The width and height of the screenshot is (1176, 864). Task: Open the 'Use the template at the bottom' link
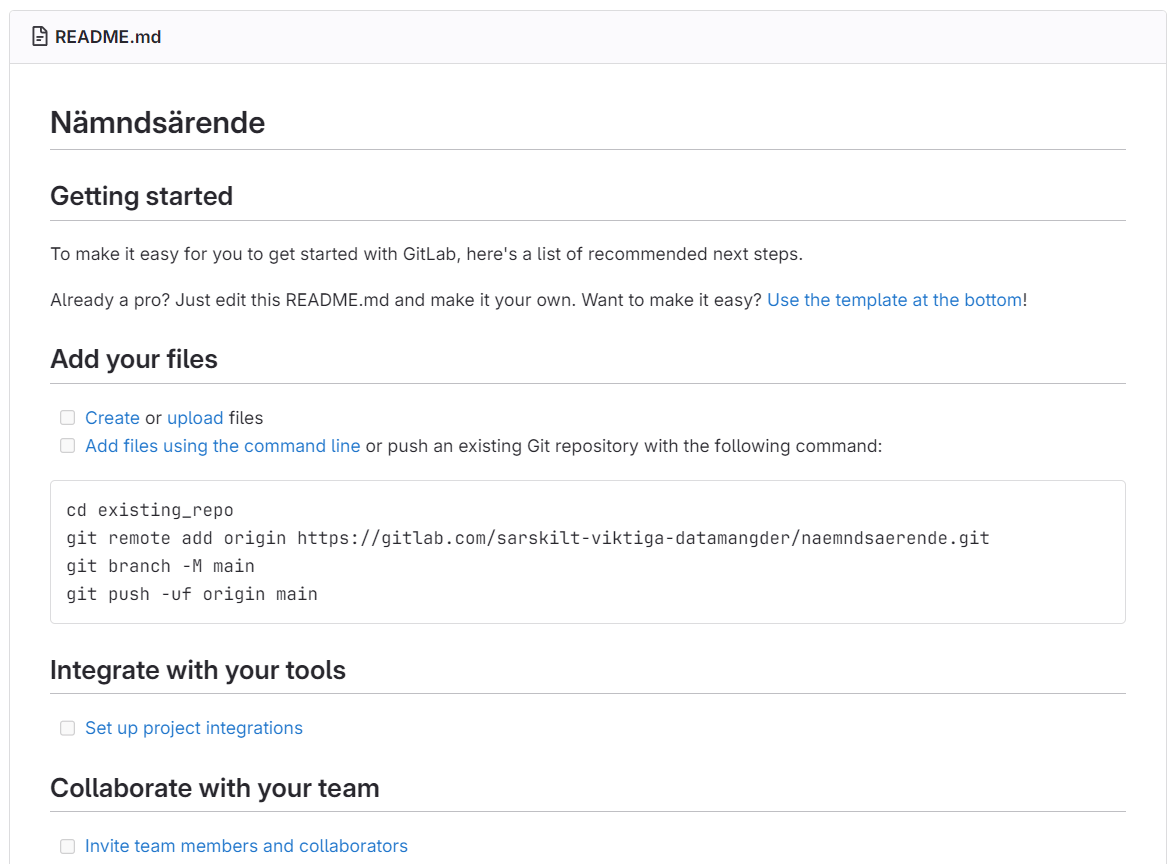[894, 300]
